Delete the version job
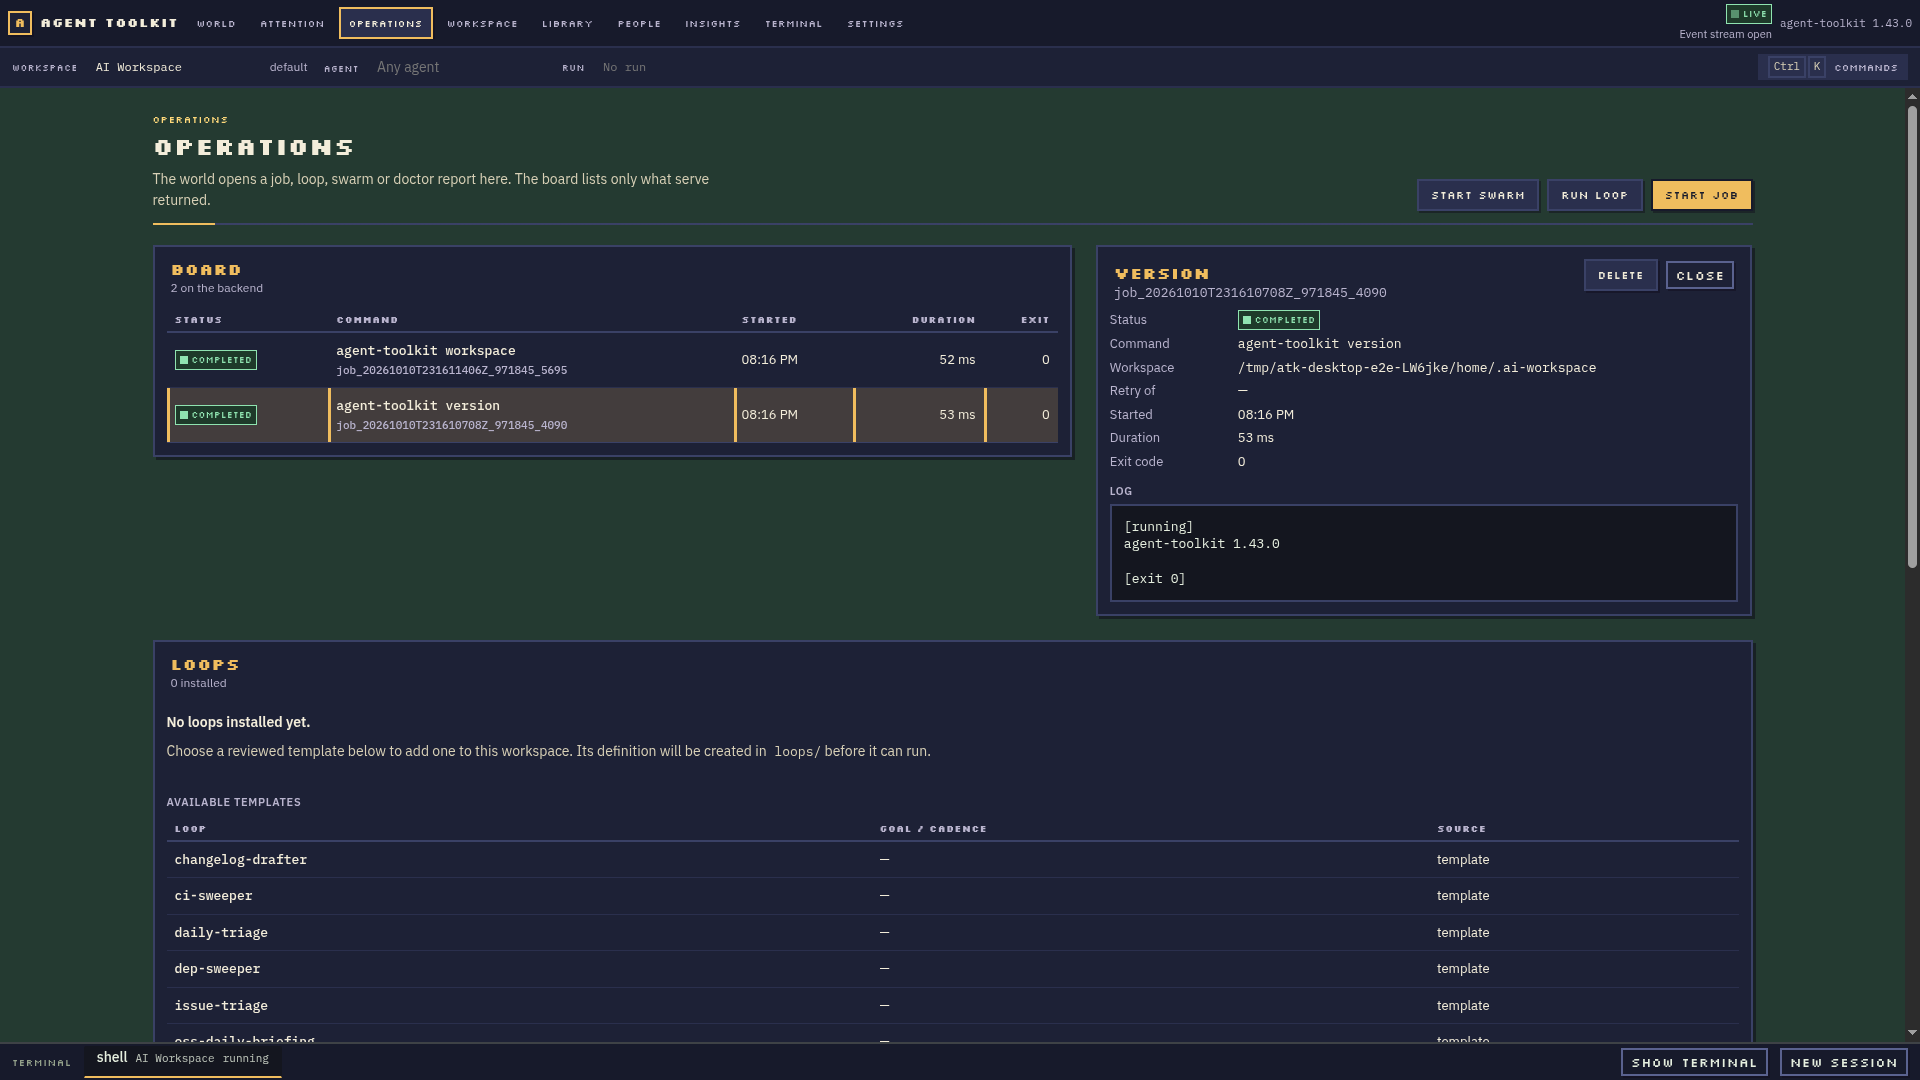 coord(1620,275)
